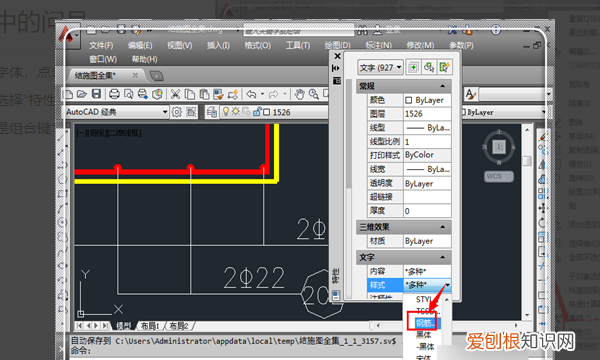Open Plot Preview from toolbar
The width and height of the screenshot is (600, 360).
click(x=129, y=94)
